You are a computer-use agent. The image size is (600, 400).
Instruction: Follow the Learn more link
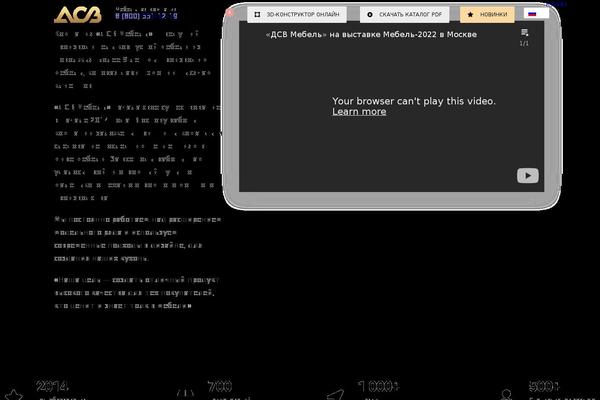[x=359, y=112]
